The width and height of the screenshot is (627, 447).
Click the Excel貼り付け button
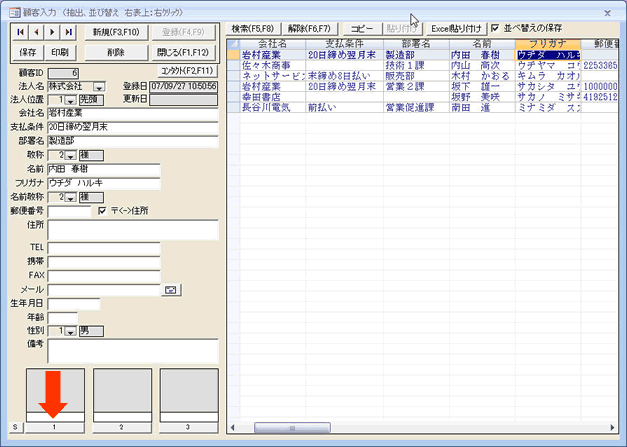pos(456,29)
